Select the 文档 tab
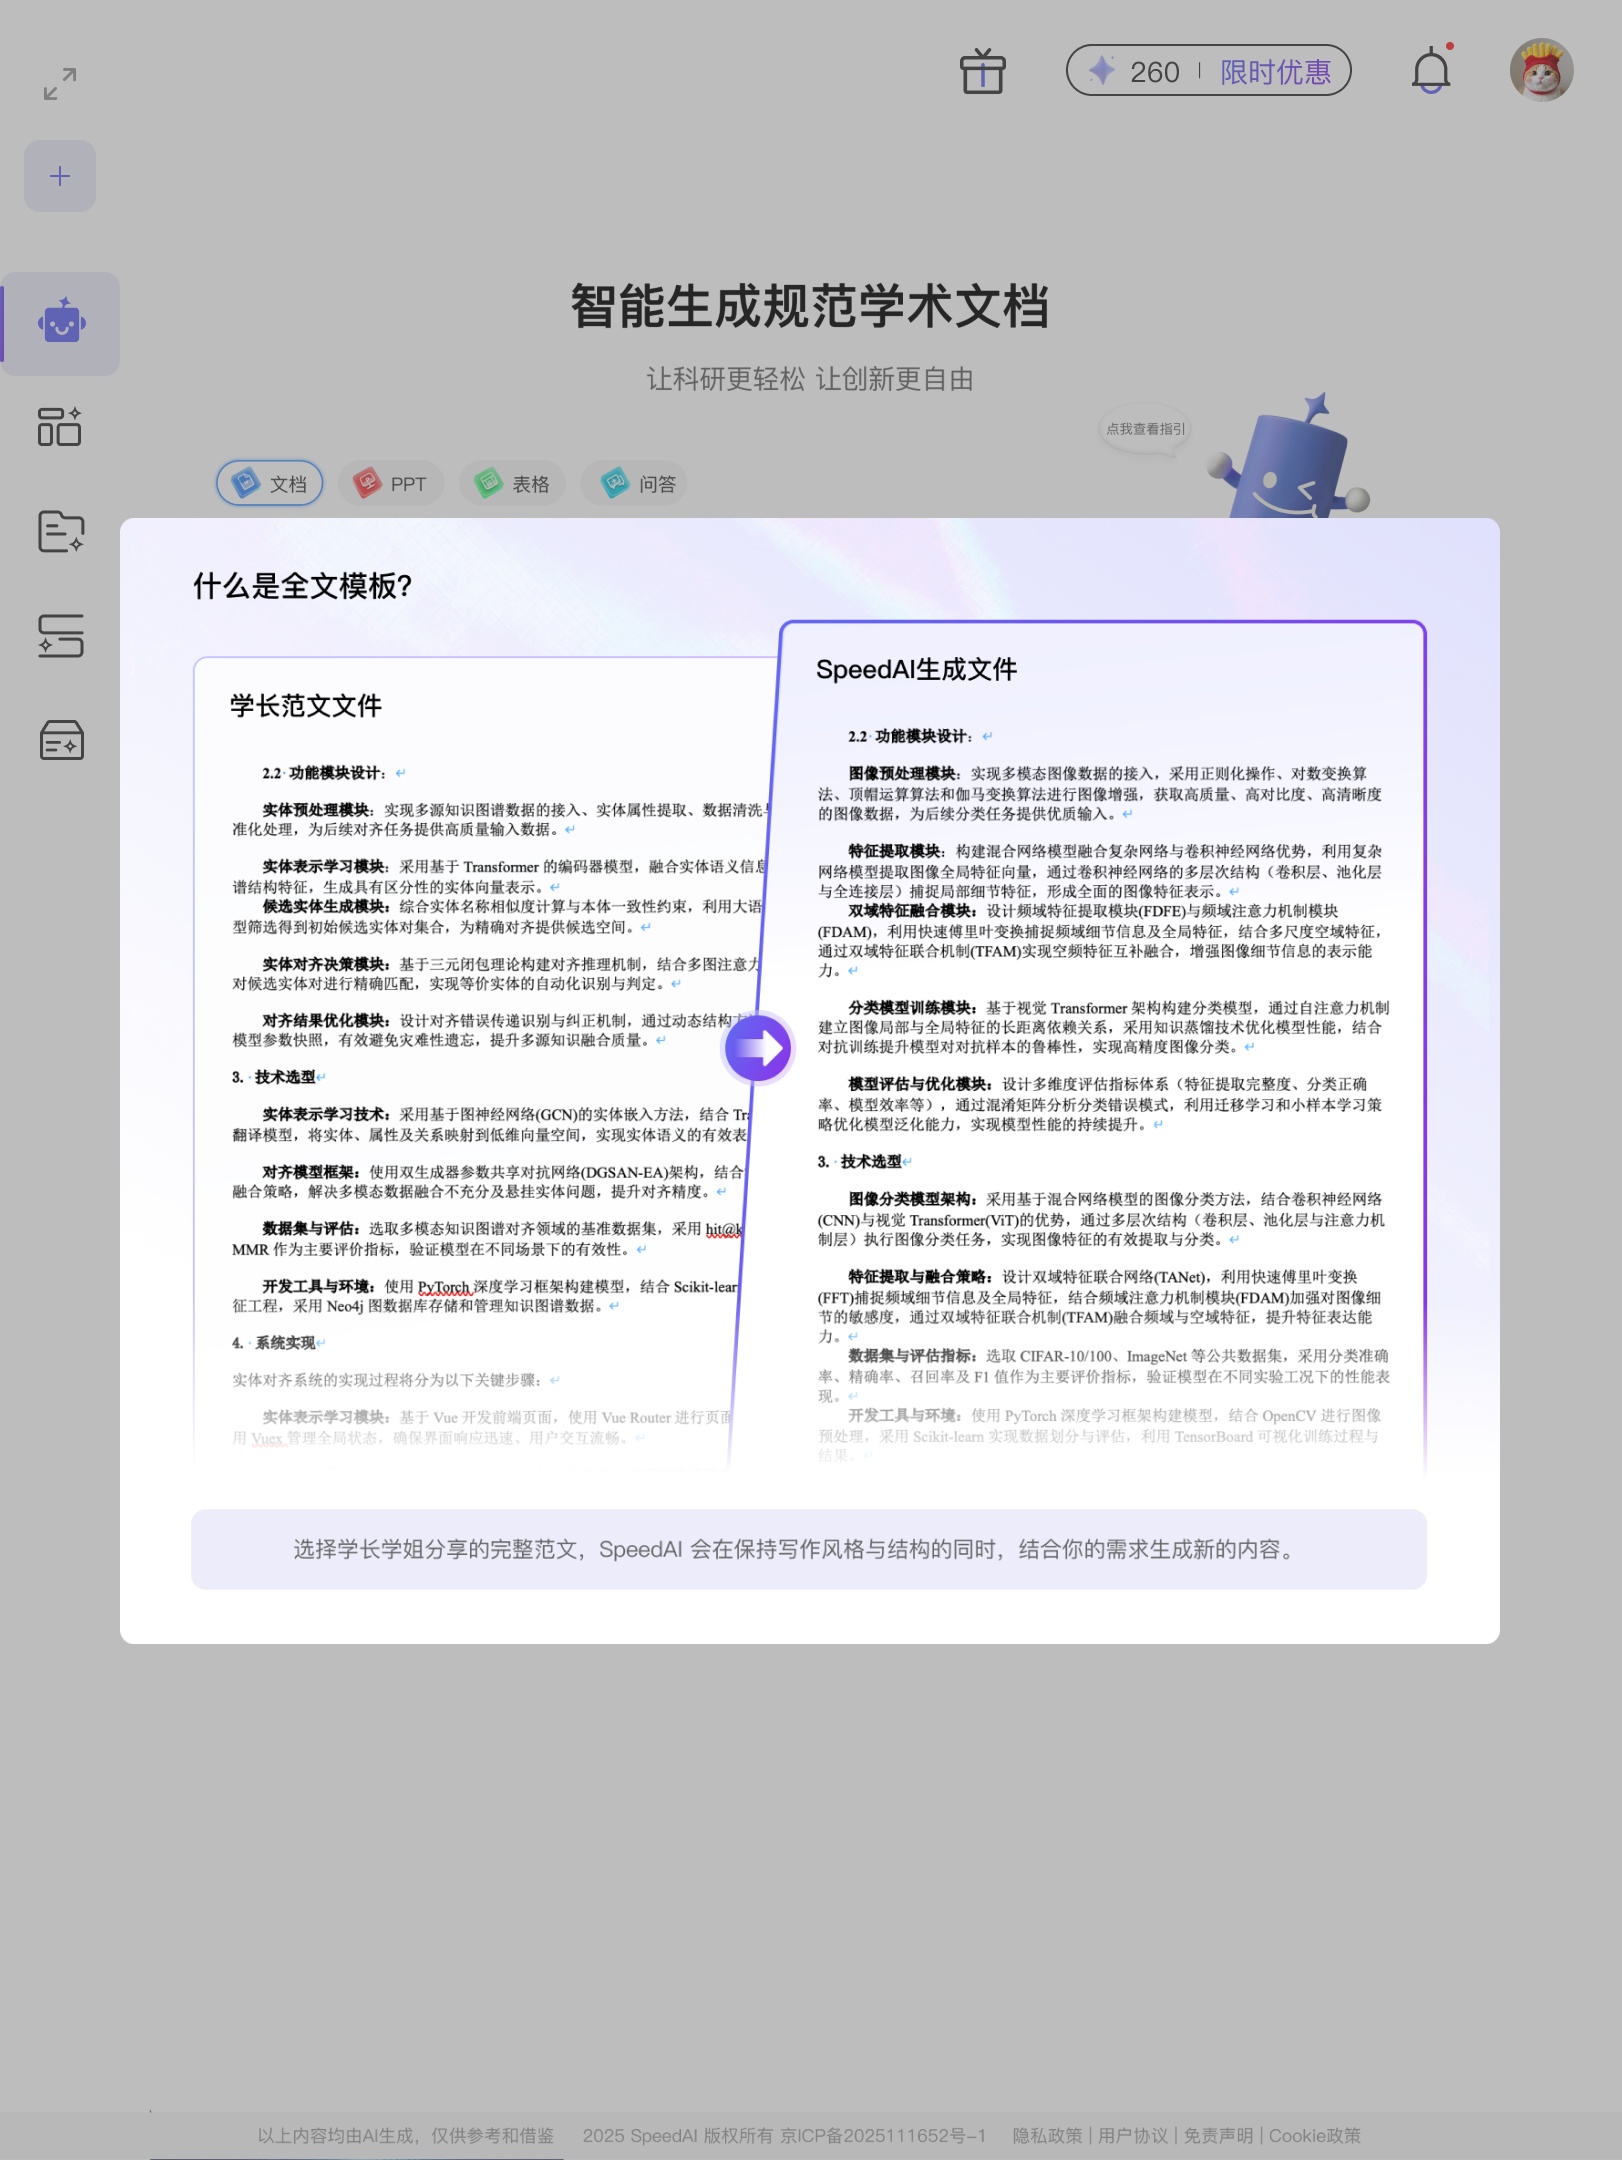 pyautogui.click(x=270, y=484)
